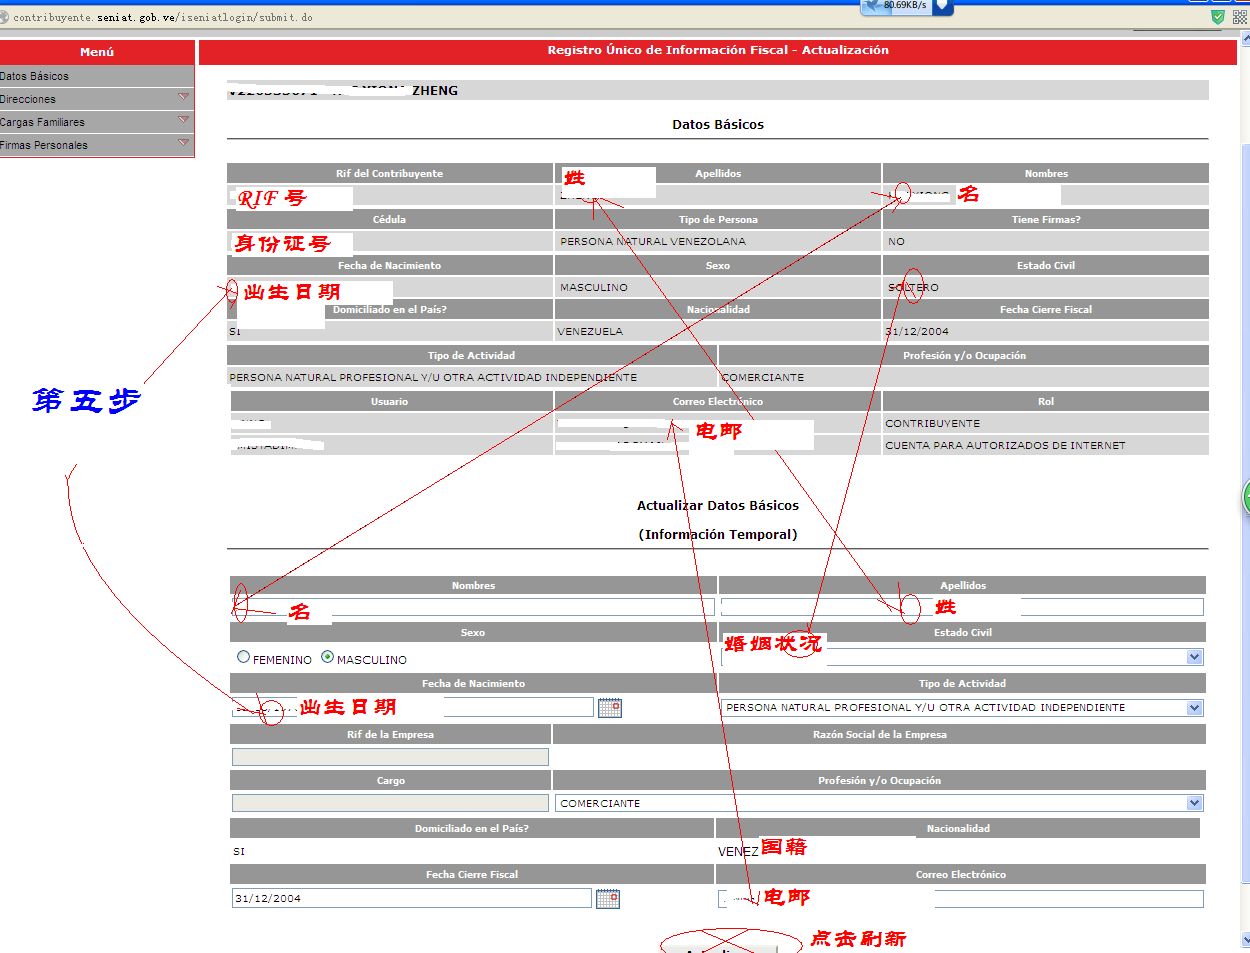
Task: Click the page scrollbar up arrow
Action: click(x=1245, y=40)
